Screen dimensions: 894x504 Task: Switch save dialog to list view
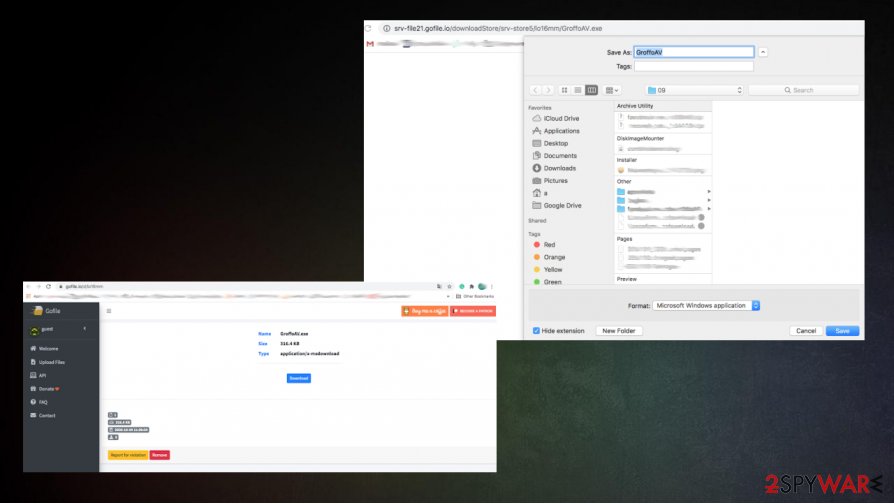[x=578, y=90]
